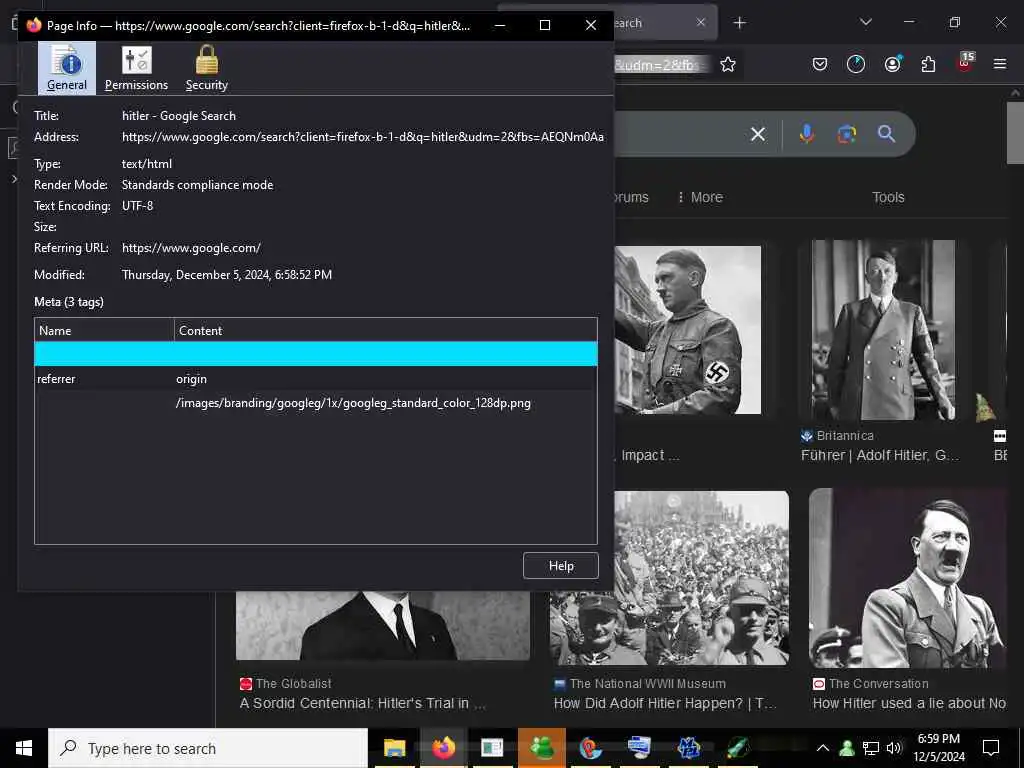
Task: Sort meta tags by Name column header
Action: [x=104, y=330]
